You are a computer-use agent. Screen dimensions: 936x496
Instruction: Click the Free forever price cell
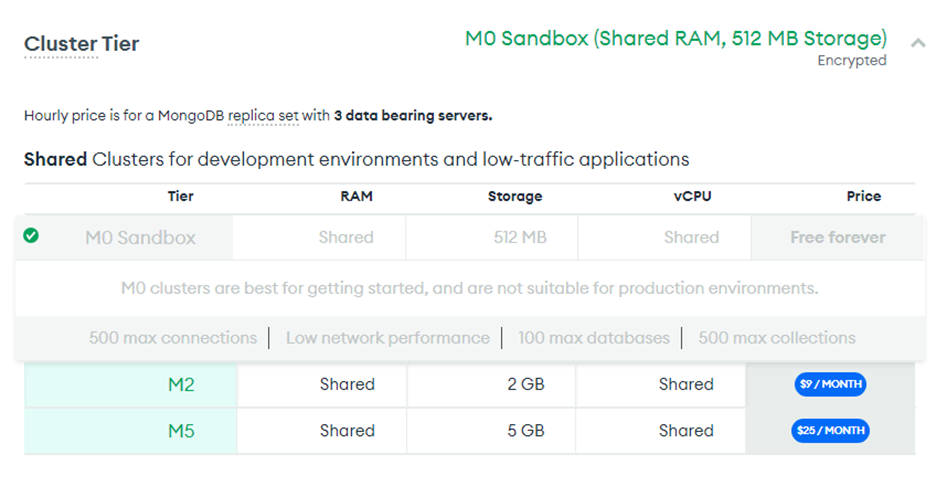tap(837, 238)
